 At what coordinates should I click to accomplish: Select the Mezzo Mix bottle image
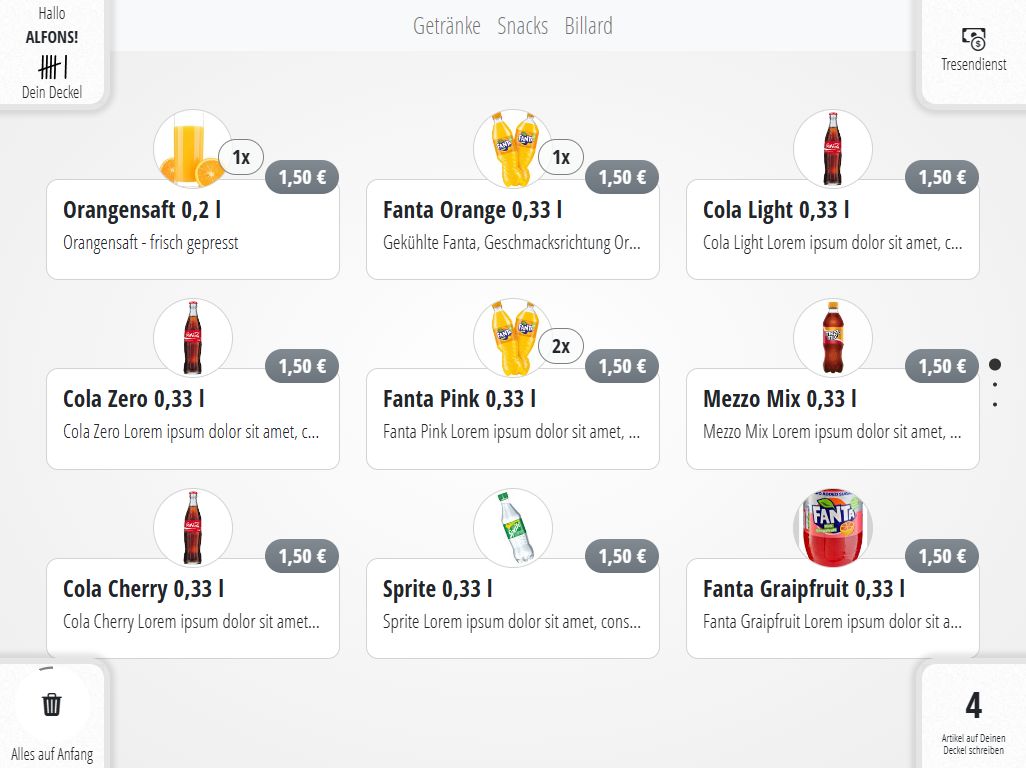pyautogui.click(x=832, y=337)
